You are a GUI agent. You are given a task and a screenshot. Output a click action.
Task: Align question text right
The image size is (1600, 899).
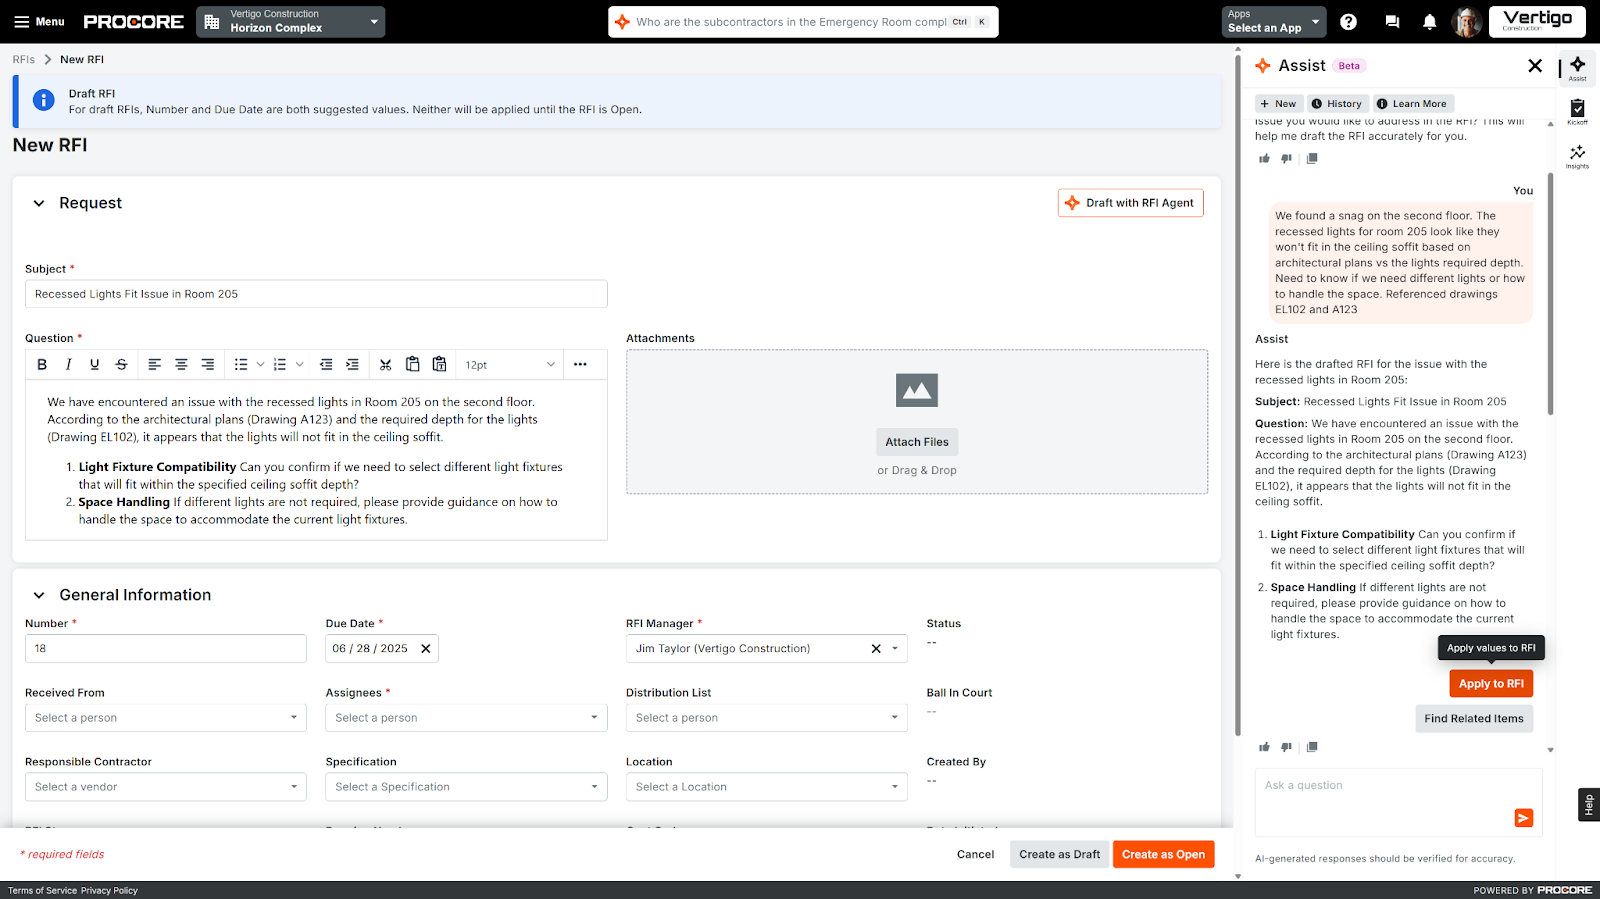click(208, 365)
